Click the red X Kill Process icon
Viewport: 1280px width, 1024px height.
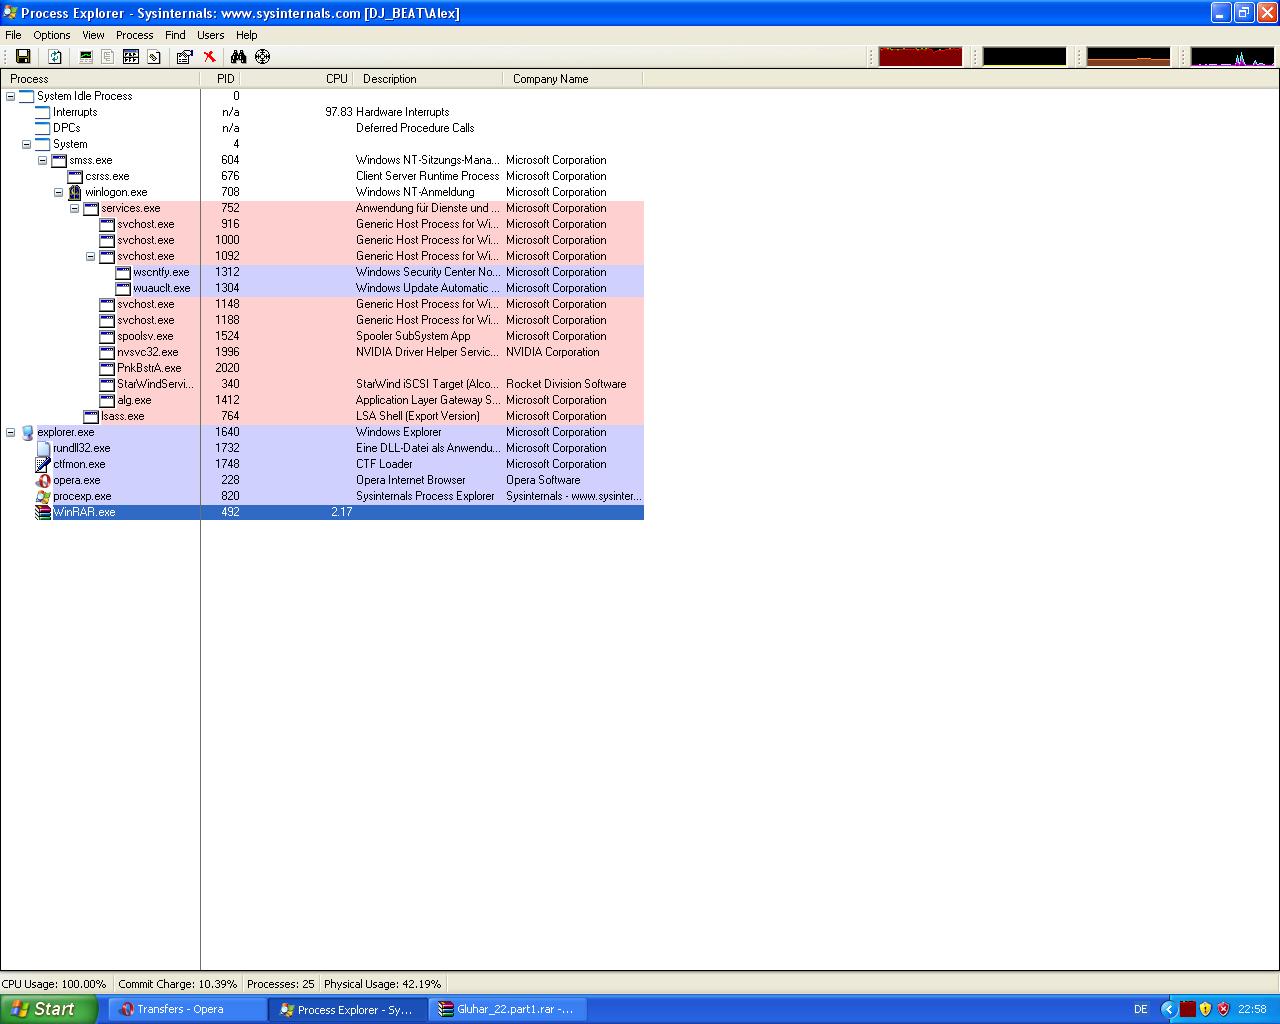[x=209, y=57]
